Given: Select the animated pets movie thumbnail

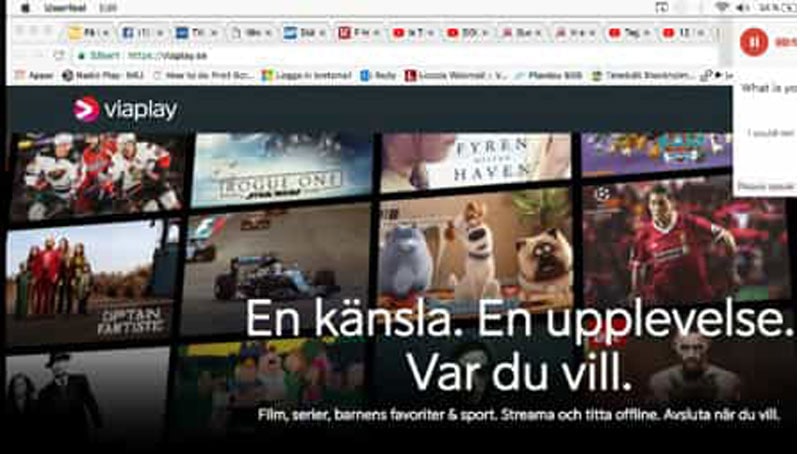Looking at the screenshot, I should pyautogui.click(x=474, y=250).
